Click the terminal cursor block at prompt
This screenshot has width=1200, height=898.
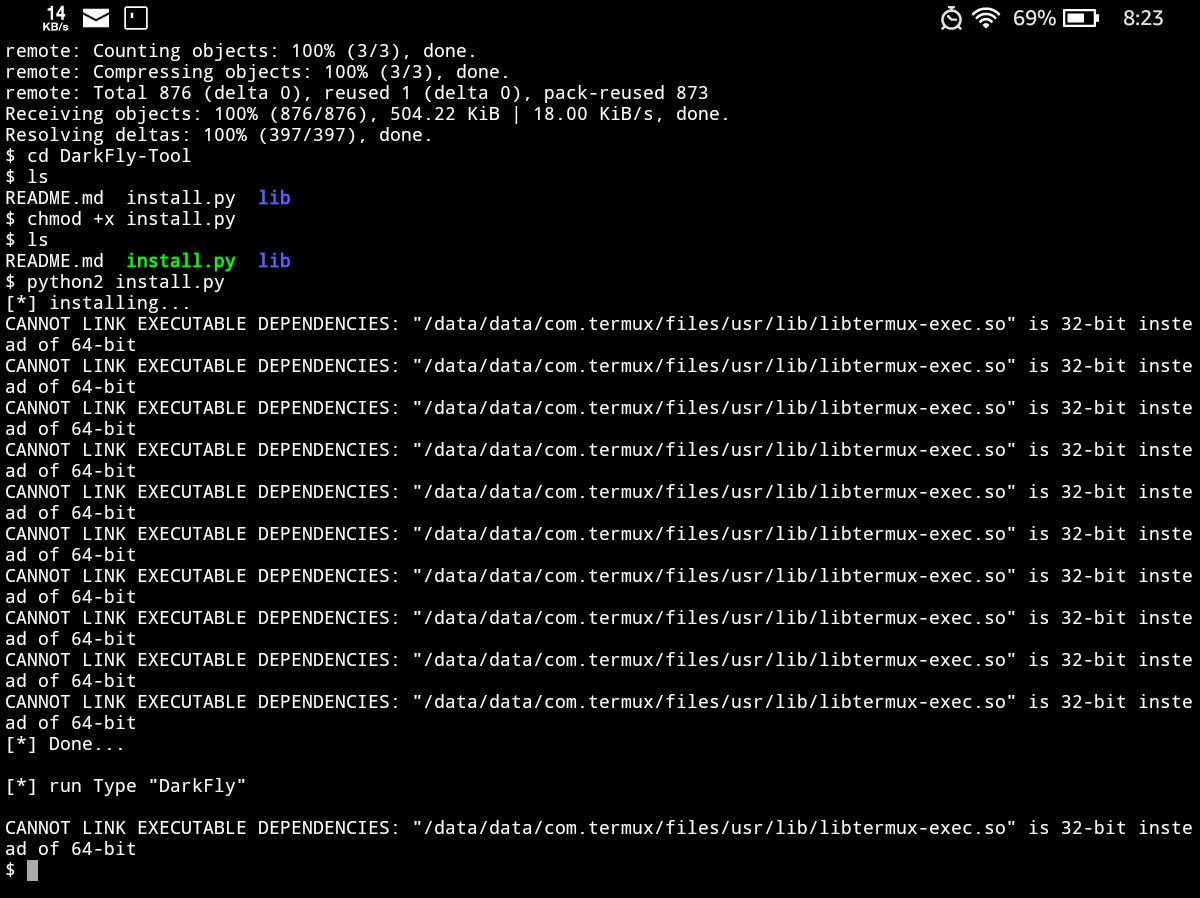[32, 870]
